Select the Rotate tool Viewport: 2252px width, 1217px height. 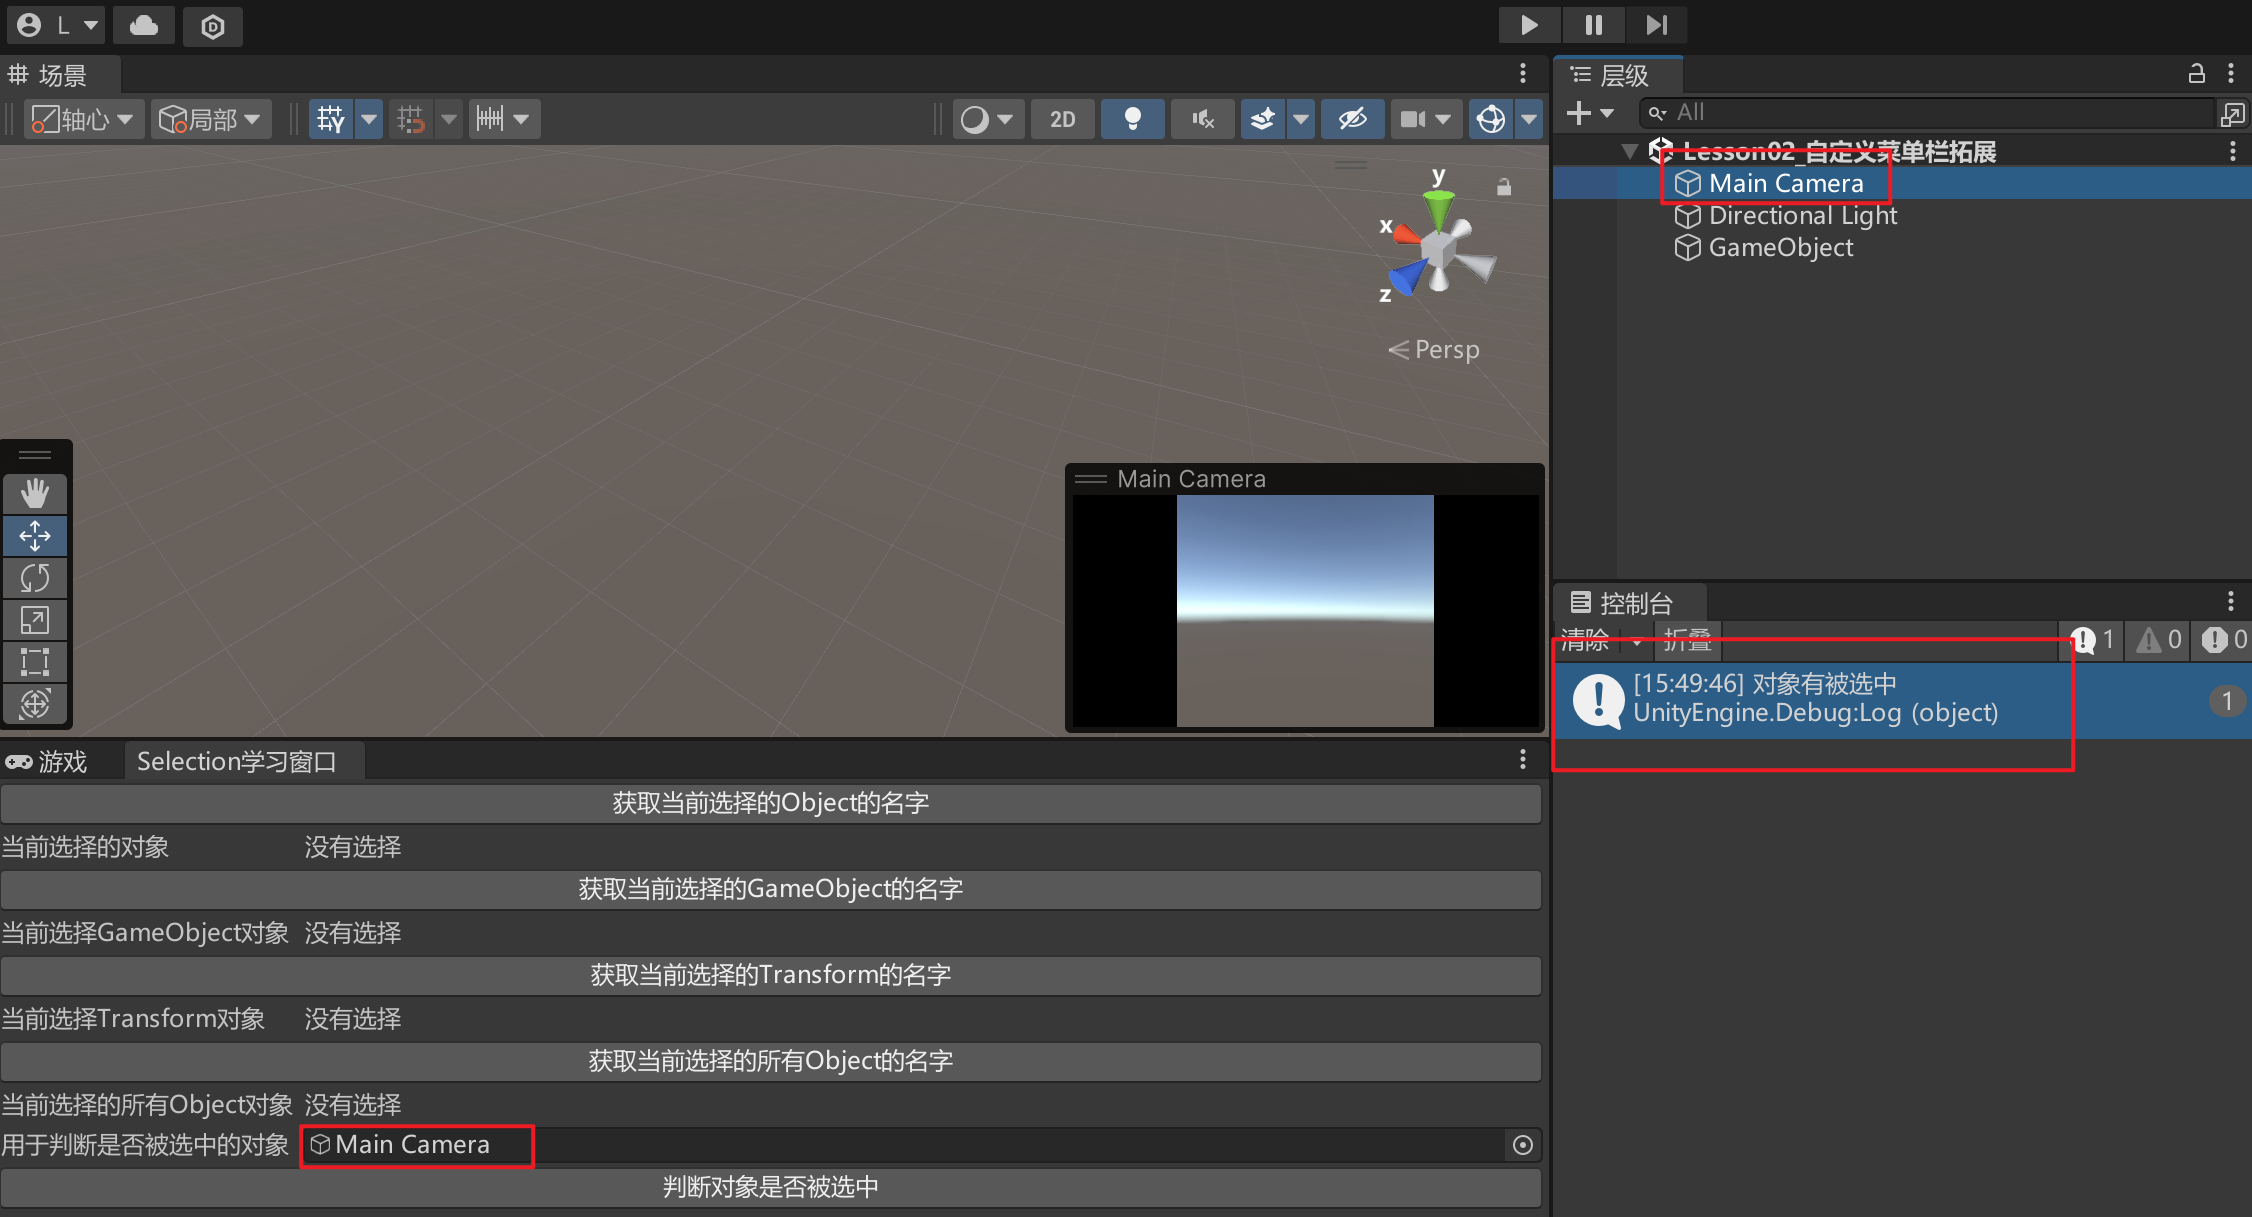(35, 577)
